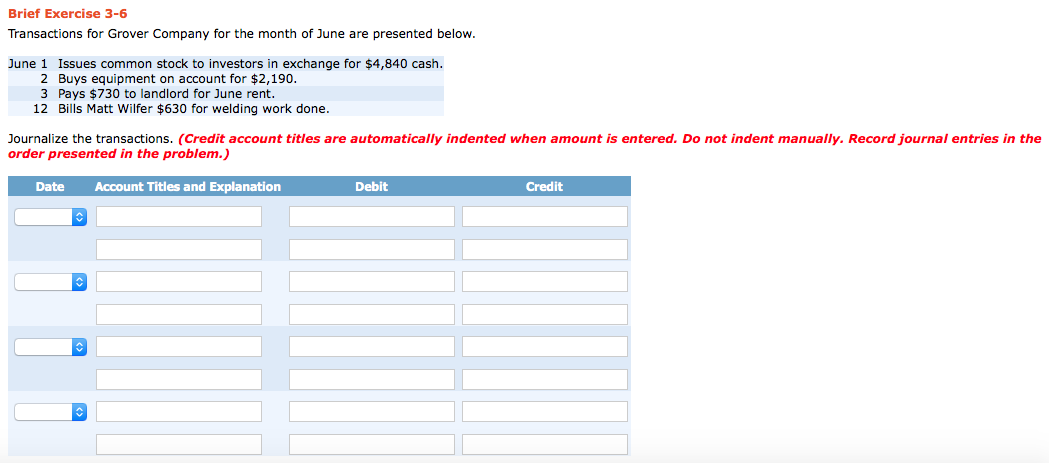
Task: Click first row credit amount field
Action: [x=545, y=217]
